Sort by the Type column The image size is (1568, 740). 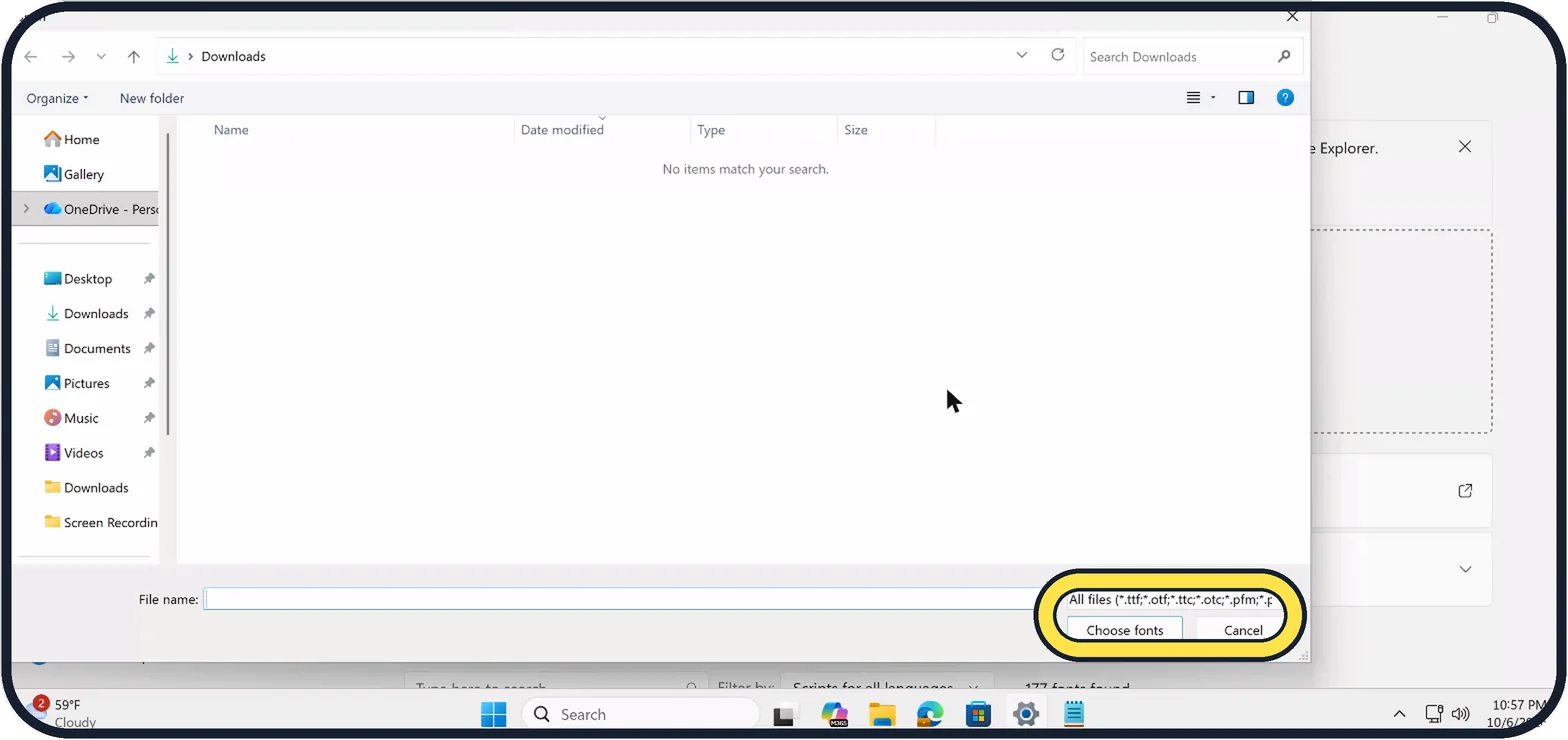(711, 130)
